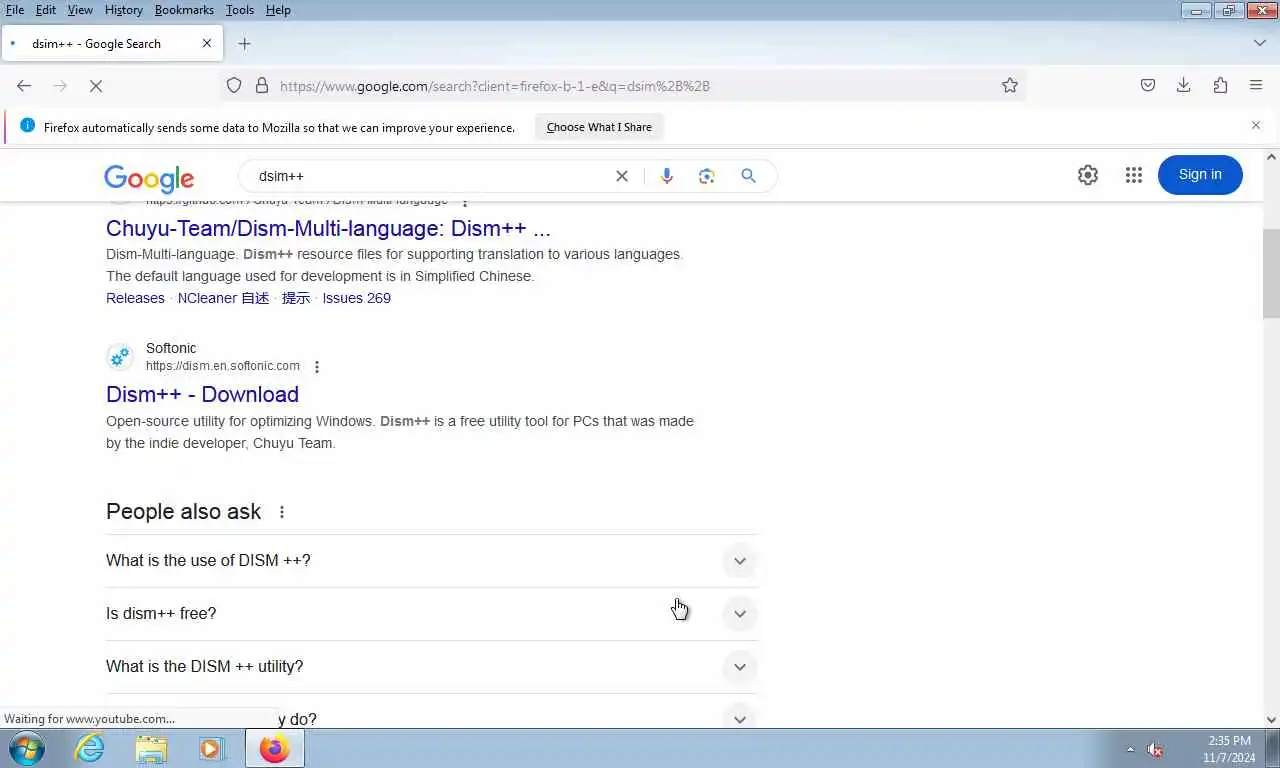Open the Tools menu
Viewport: 1280px width, 768px height.
point(240,10)
